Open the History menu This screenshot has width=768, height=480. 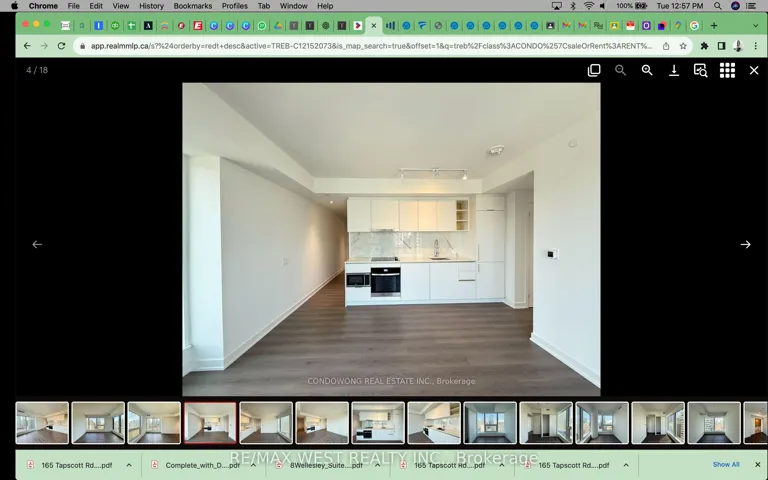151,6
